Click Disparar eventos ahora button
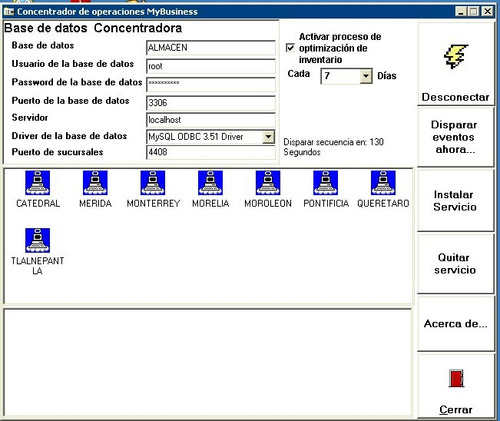The image size is (500, 421). point(456,137)
